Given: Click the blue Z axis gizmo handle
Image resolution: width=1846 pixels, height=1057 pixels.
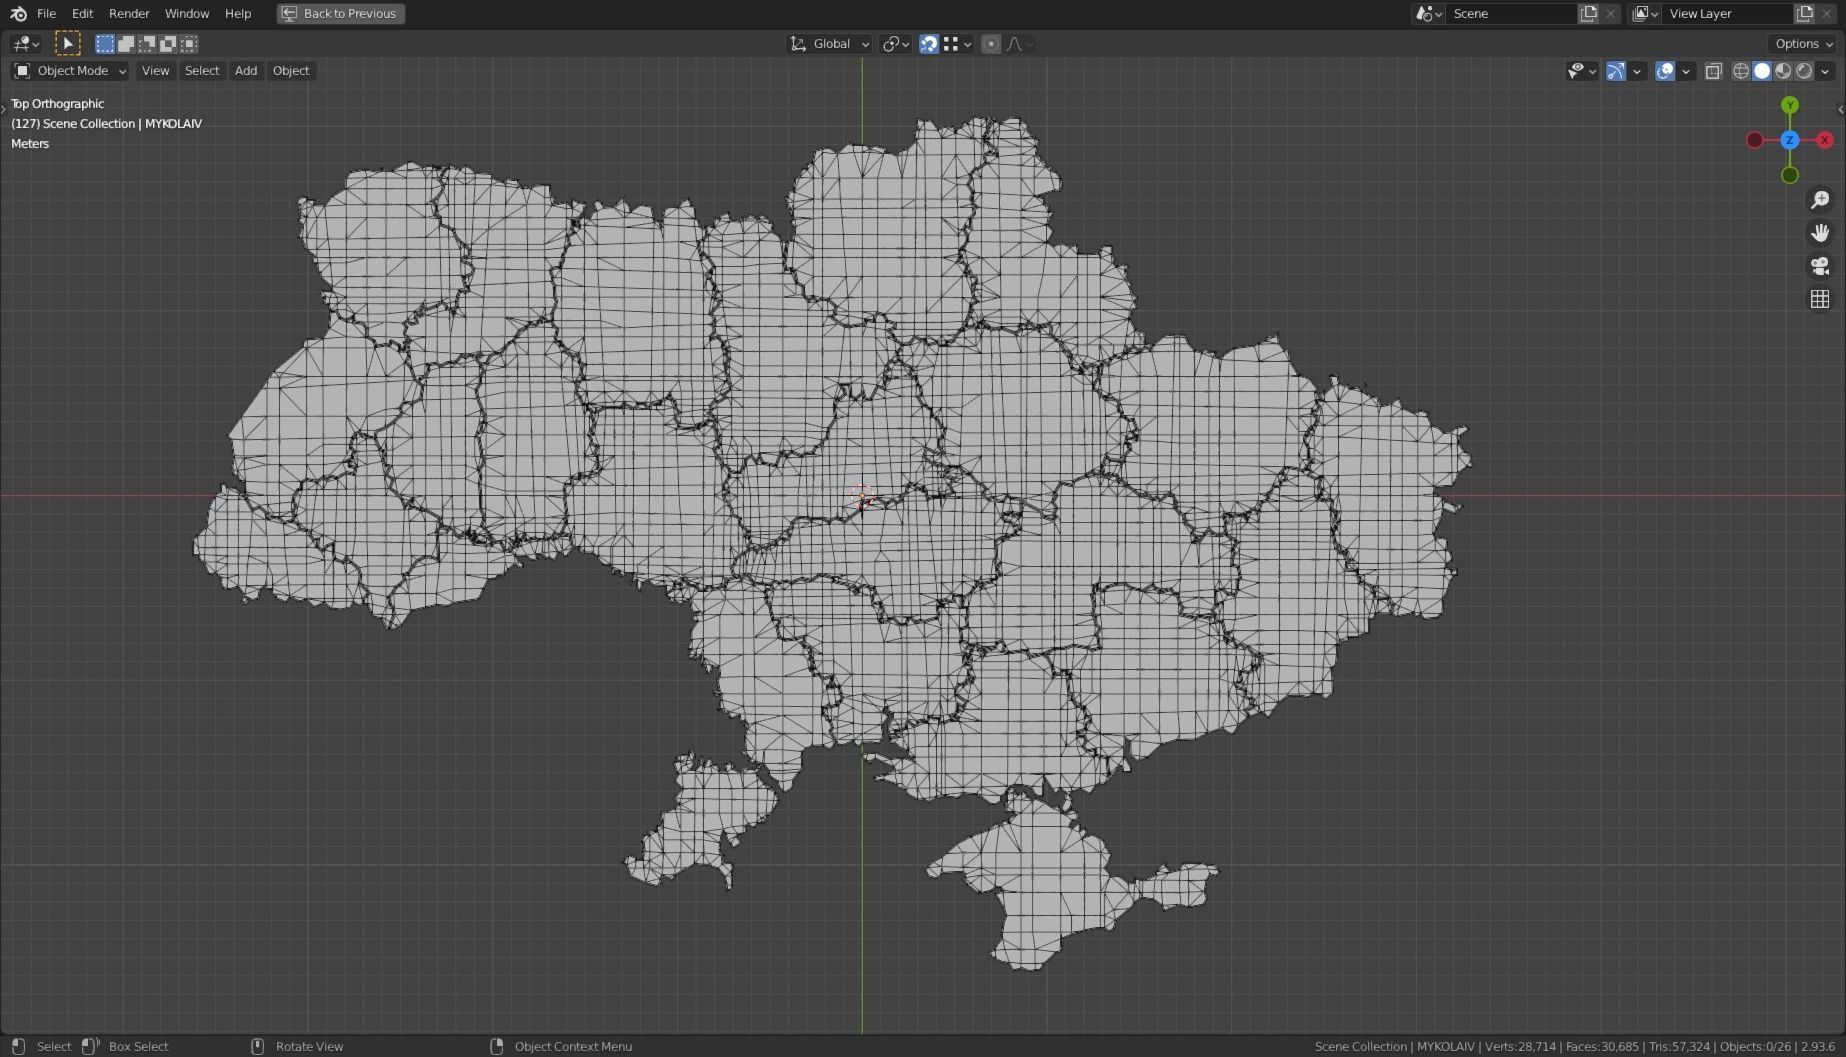Looking at the screenshot, I should pos(1790,140).
